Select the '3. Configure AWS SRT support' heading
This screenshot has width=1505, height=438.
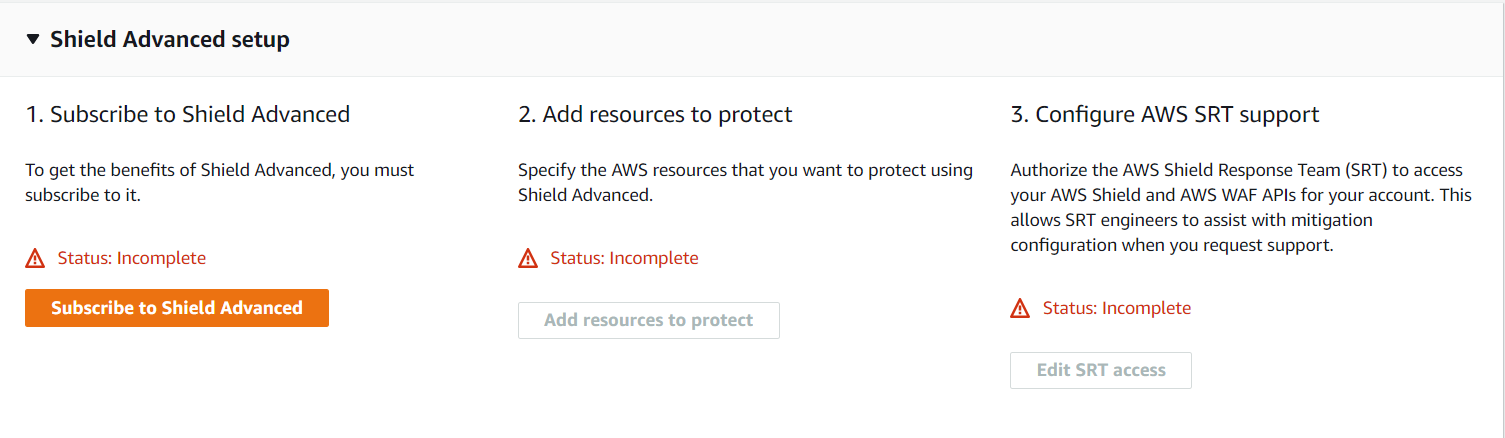point(1165,114)
